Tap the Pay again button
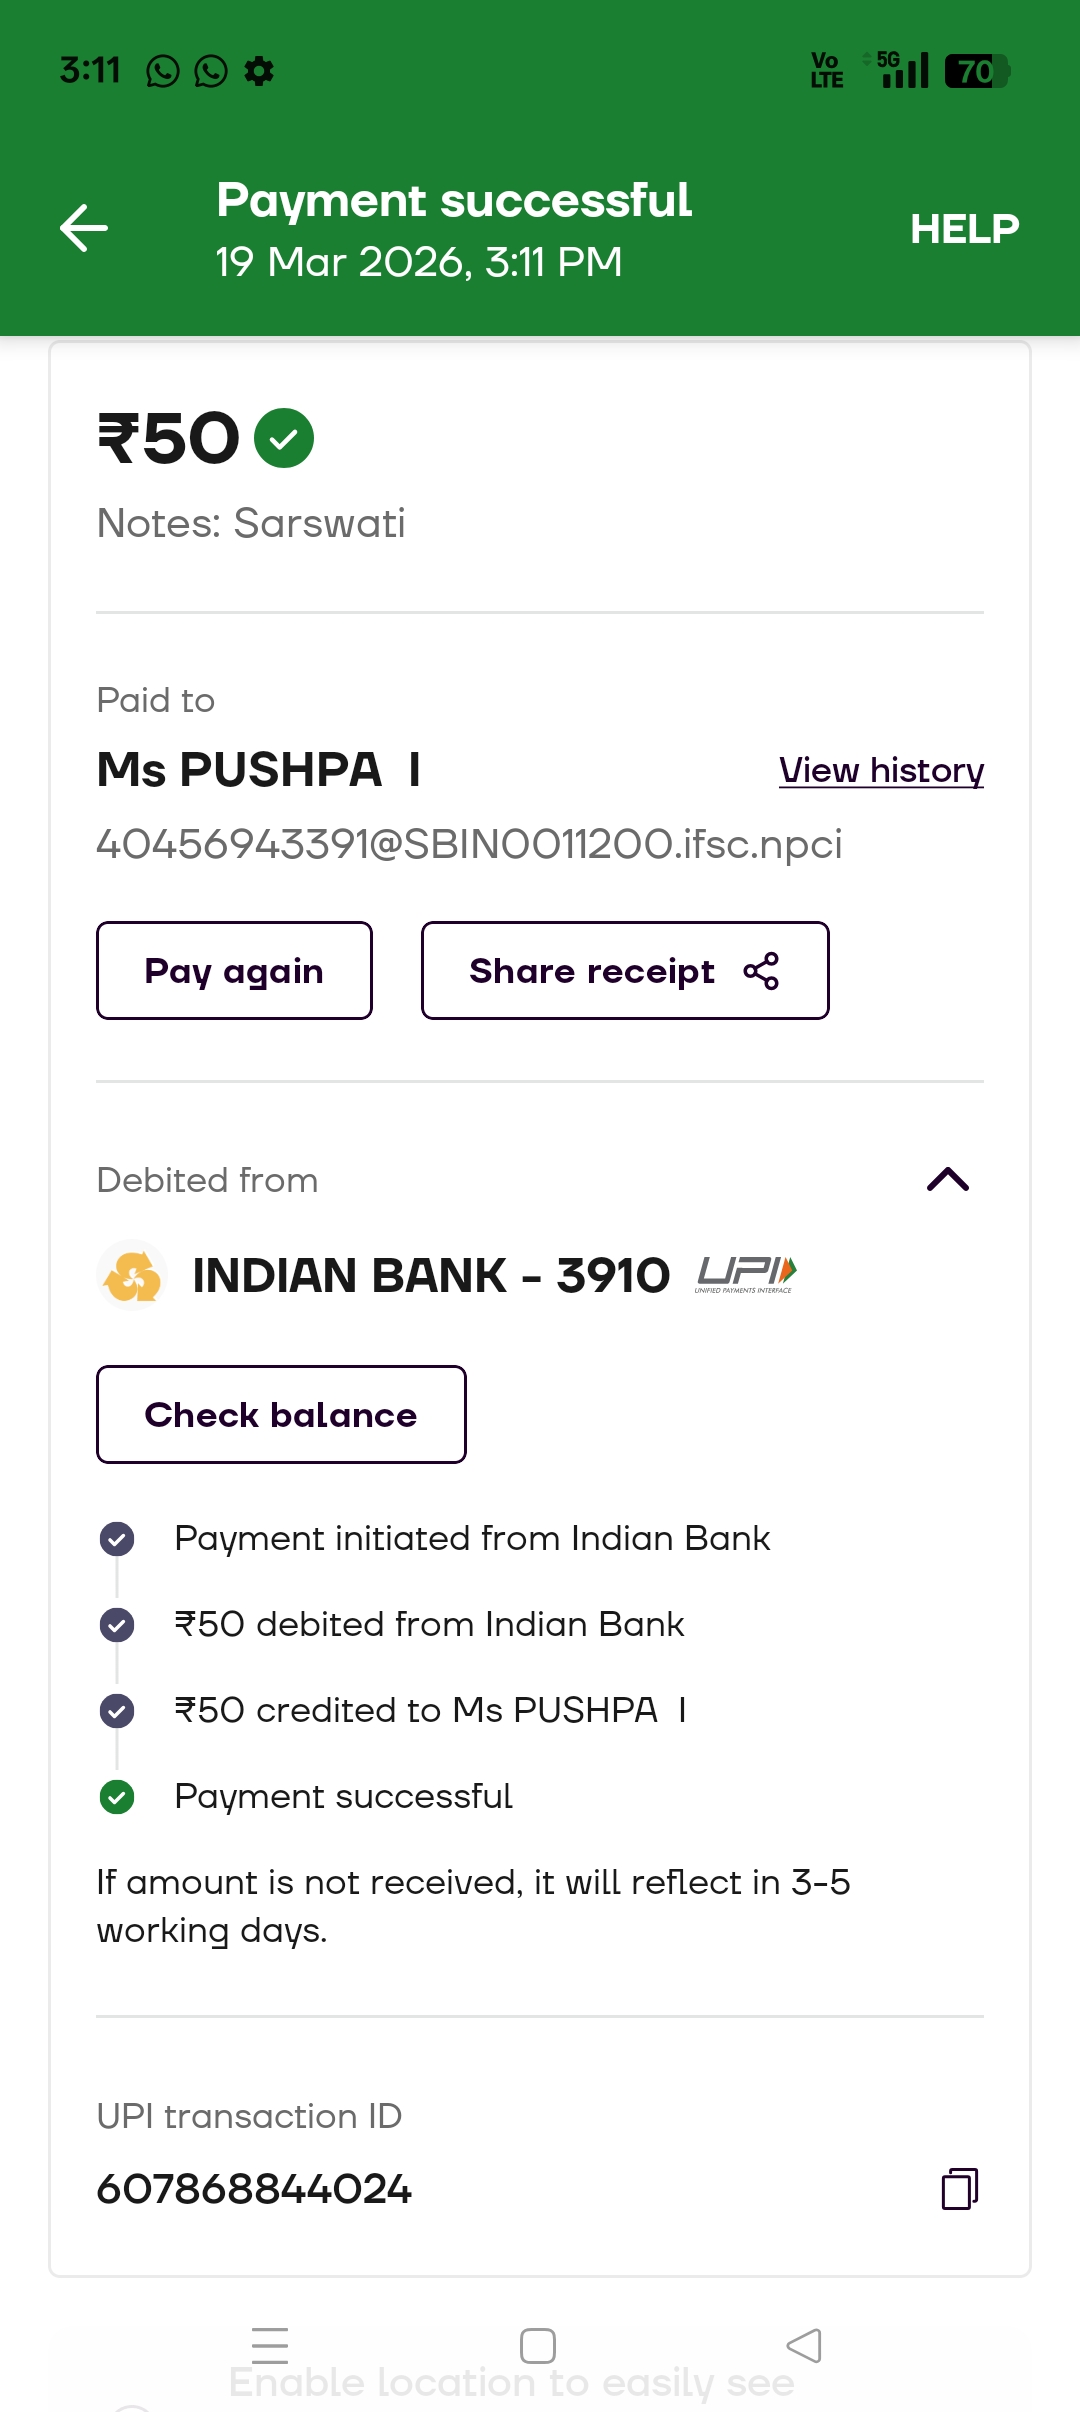The height and width of the screenshot is (2412, 1080). [234, 971]
